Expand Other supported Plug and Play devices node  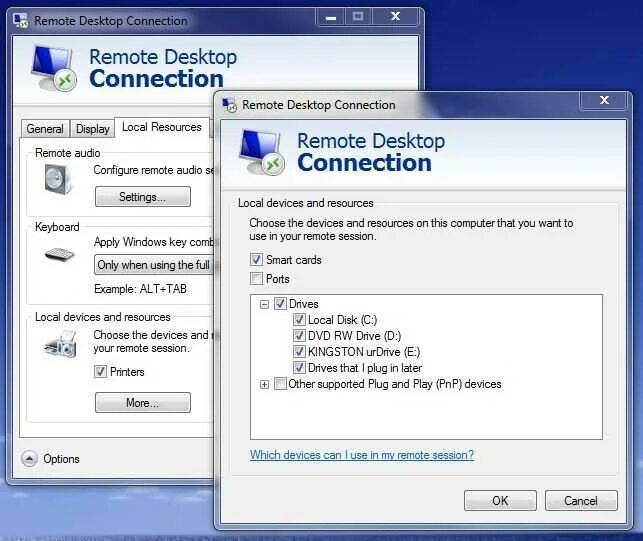coord(264,385)
